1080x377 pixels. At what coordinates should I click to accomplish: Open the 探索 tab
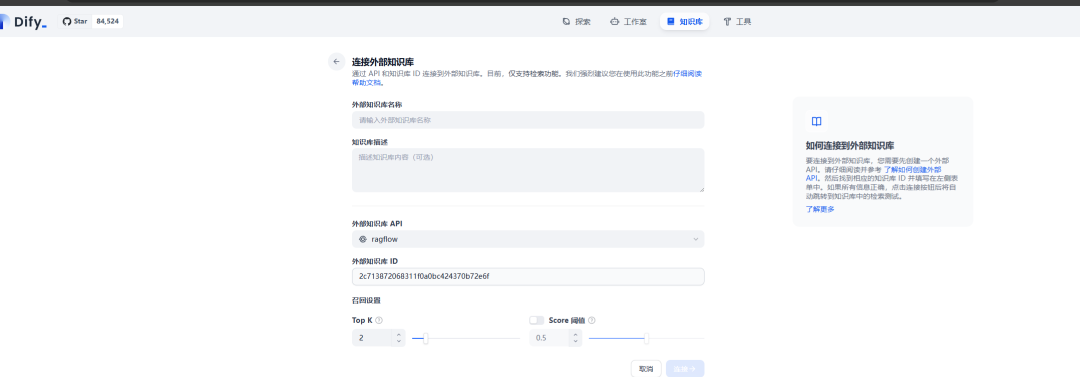click(577, 21)
